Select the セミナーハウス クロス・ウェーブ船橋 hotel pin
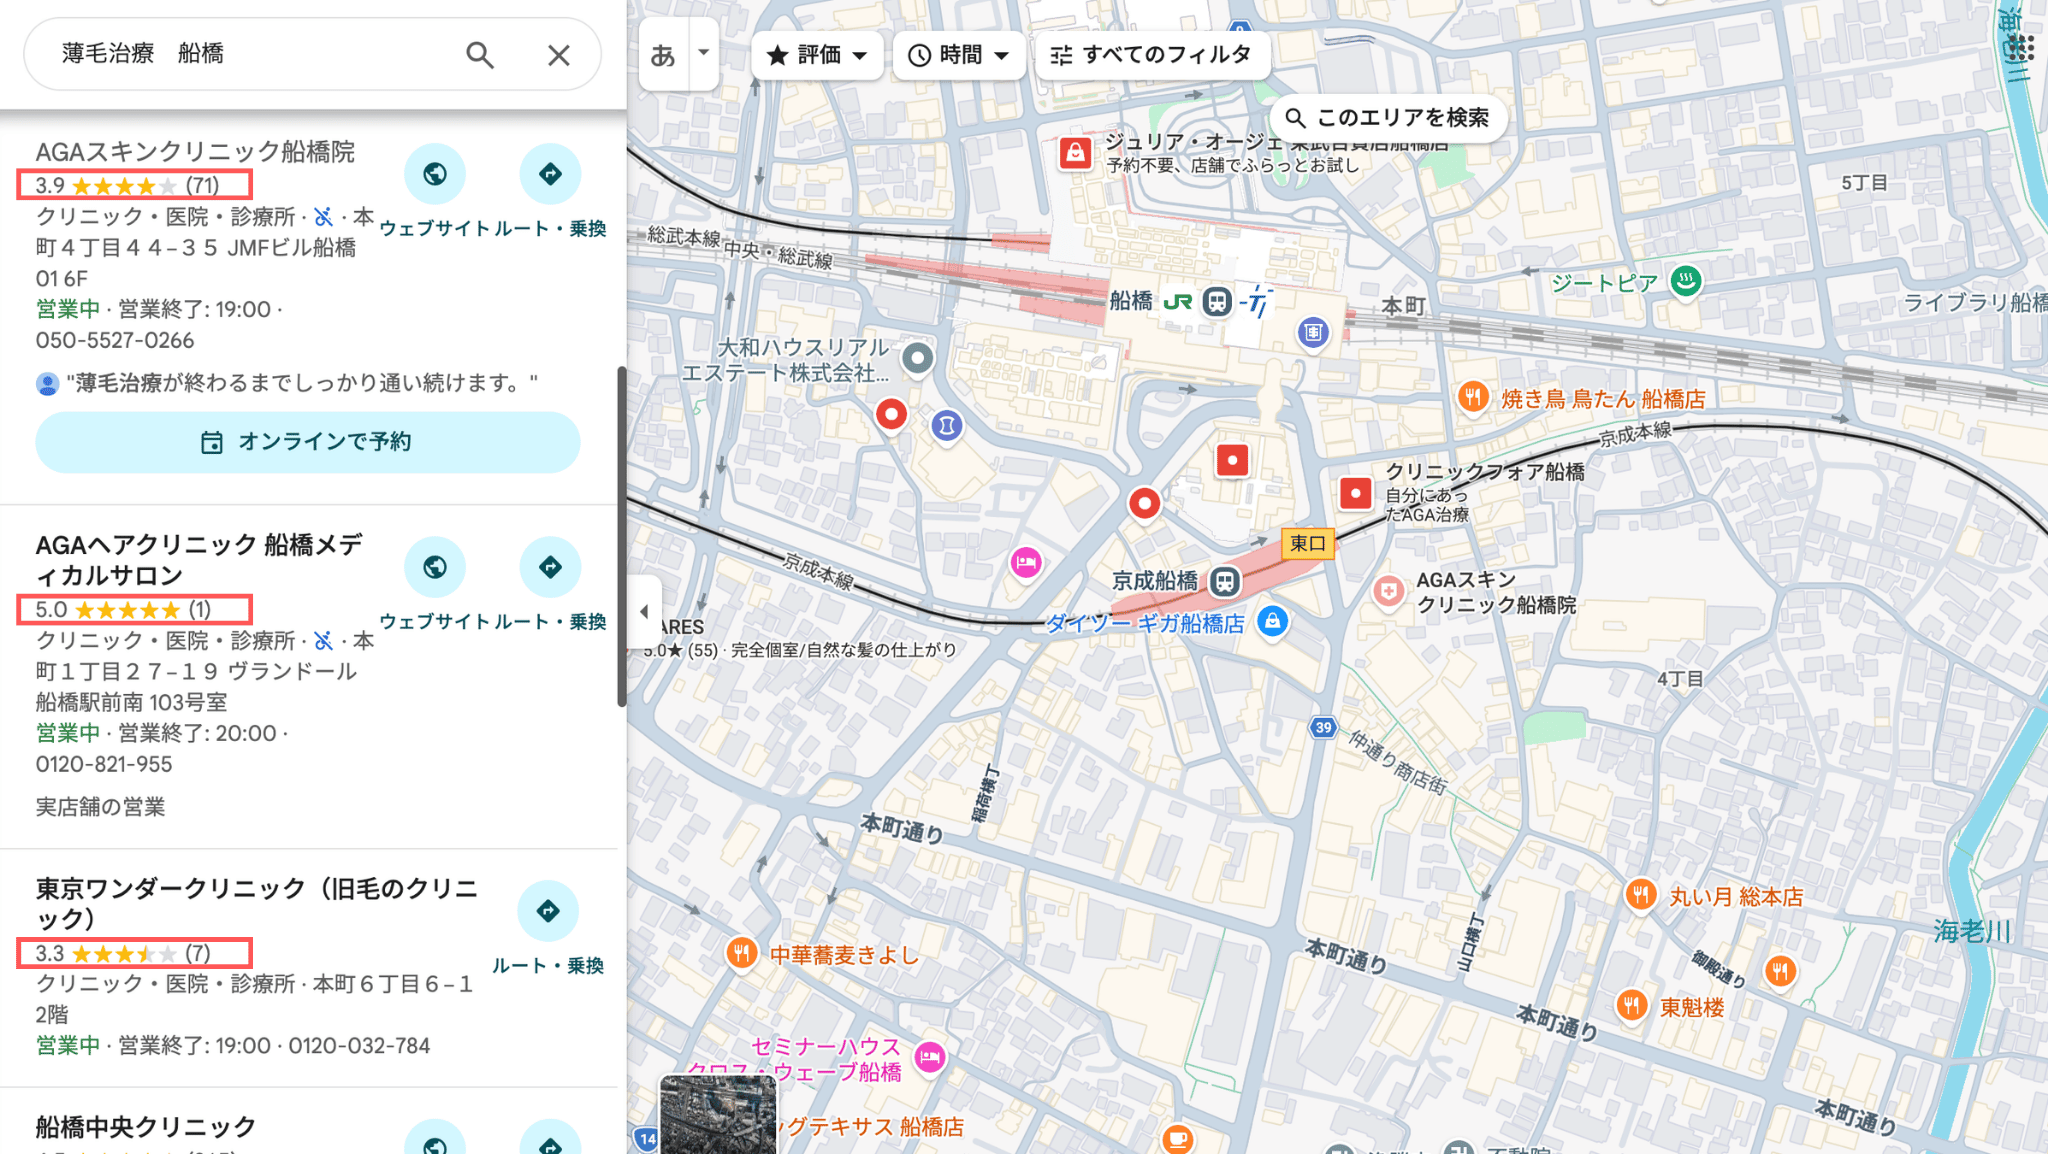The width and height of the screenshot is (2048, 1154). pyautogui.click(x=930, y=1057)
